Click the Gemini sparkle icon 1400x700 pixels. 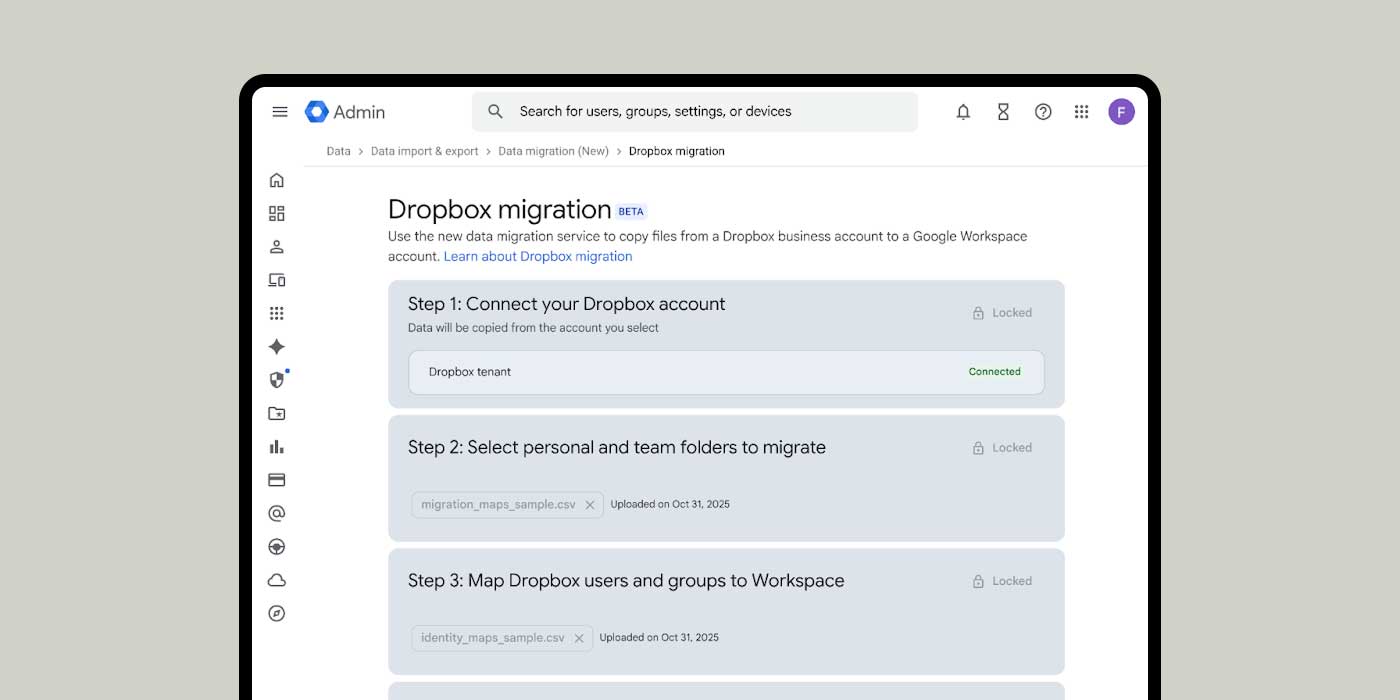pos(277,346)
